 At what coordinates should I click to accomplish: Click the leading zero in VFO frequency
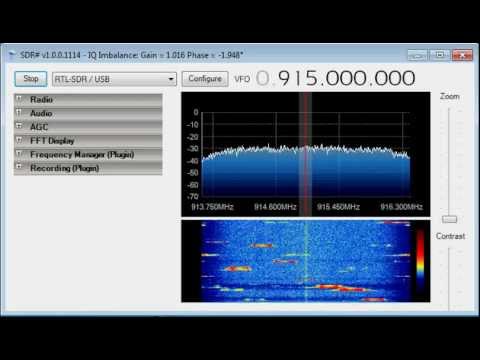click(x=263, y=78)
